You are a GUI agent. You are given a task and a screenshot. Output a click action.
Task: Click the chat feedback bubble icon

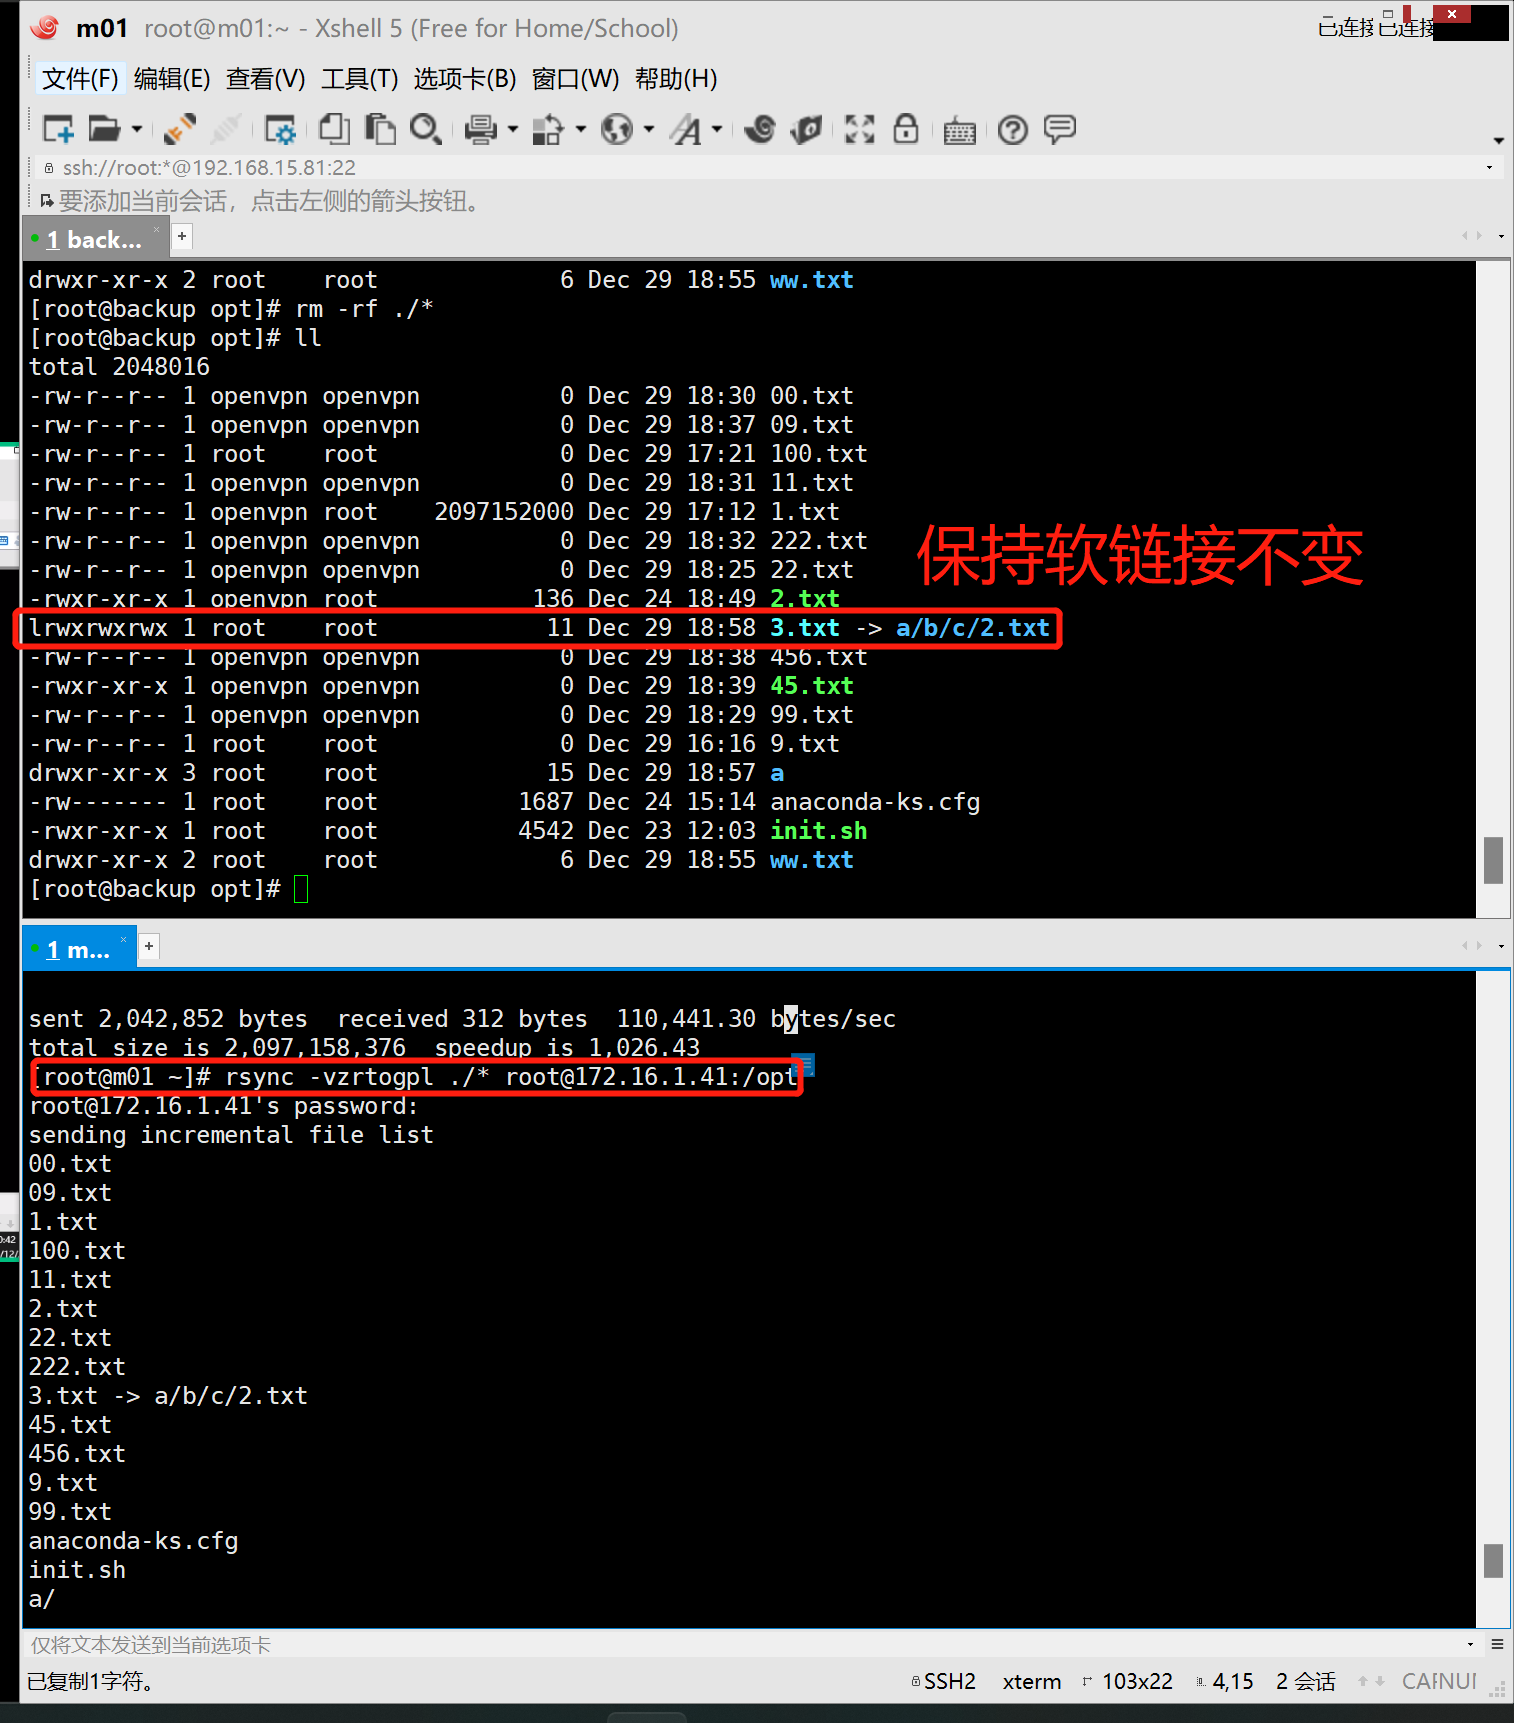1060,129
